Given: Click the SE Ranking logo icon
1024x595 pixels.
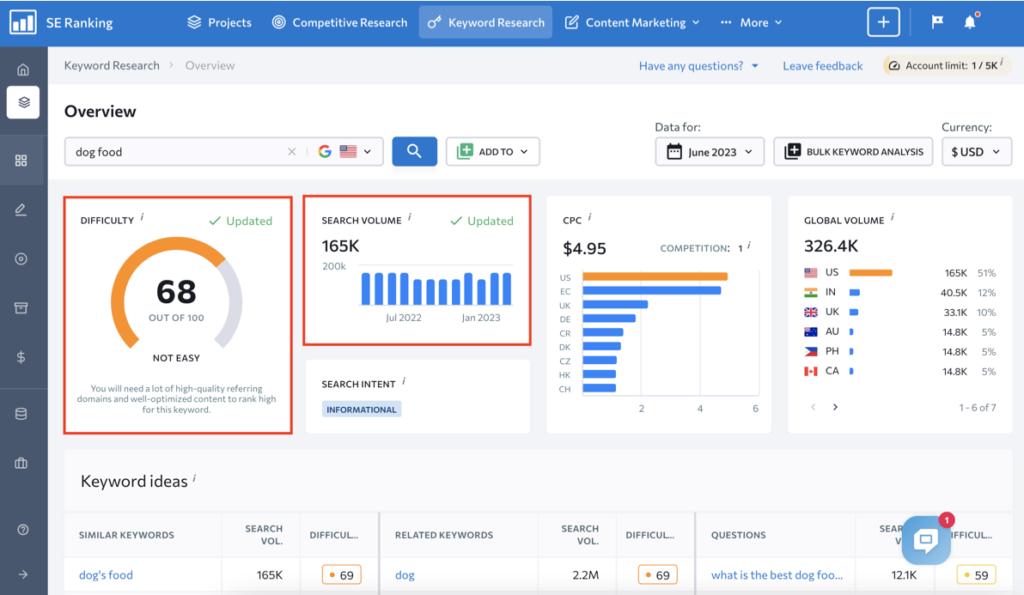Looking at the screenshot, I should point(23,22).
